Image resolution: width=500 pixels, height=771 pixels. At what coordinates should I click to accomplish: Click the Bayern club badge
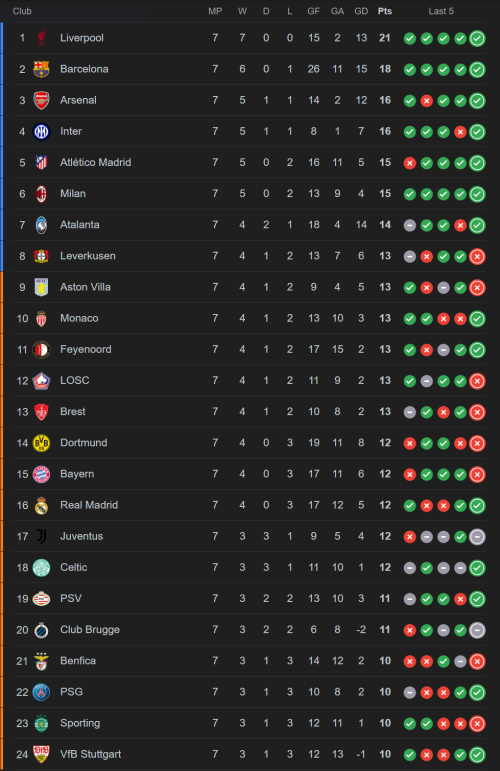41,474
